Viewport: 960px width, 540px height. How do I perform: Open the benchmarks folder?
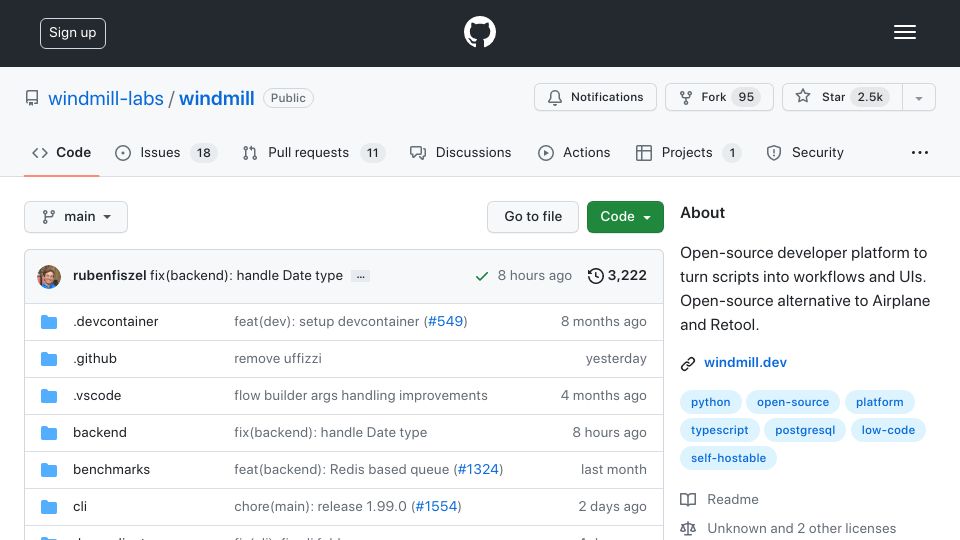point(111,470)
